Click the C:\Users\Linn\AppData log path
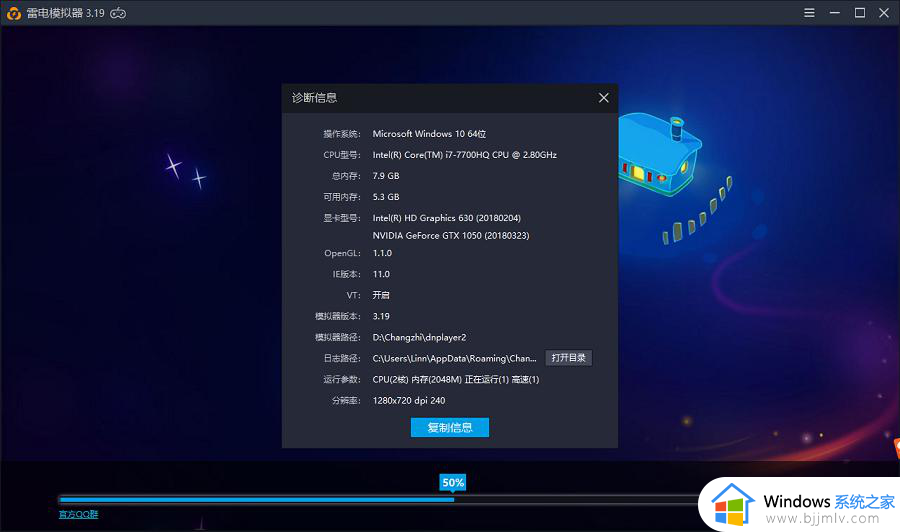Viewport: 900px width, 532px height. tap(455, 359)
